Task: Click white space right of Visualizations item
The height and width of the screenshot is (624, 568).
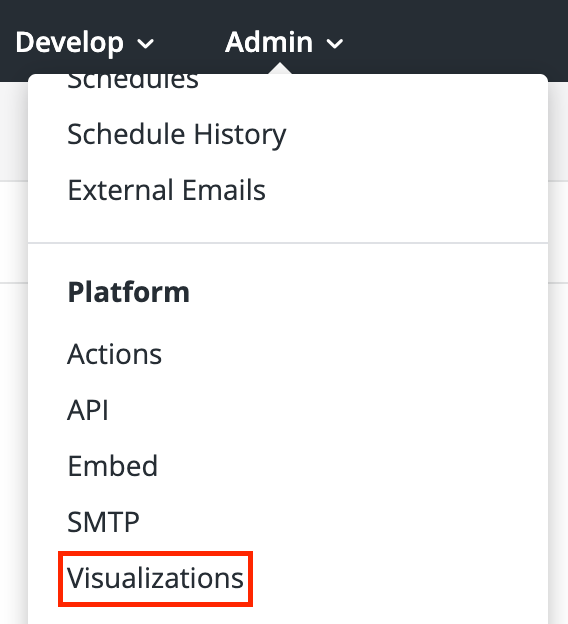Action: (398, 578)
